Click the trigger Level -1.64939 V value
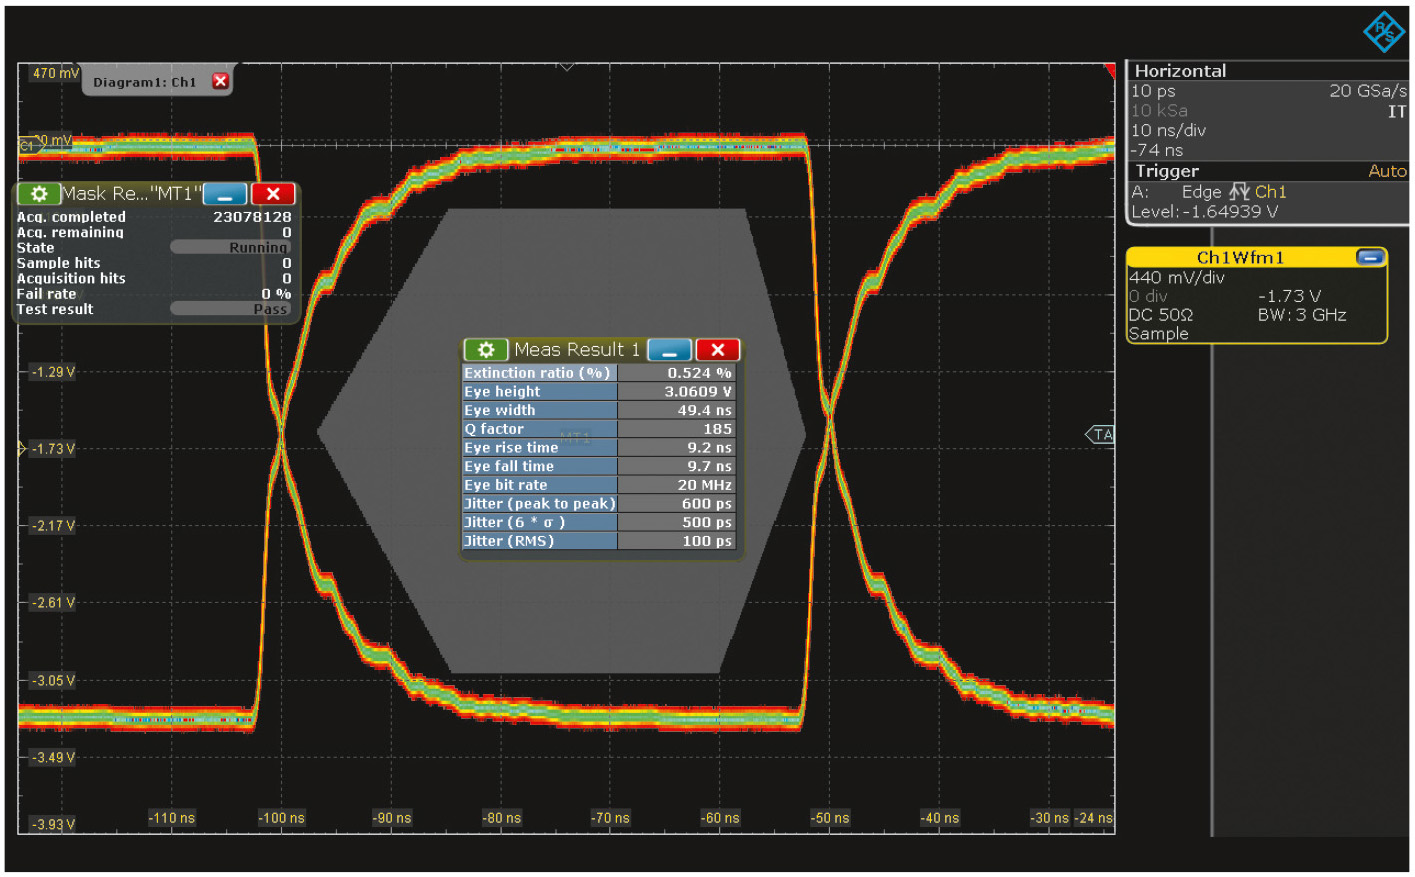The height and width of the screenshot is (877, 1415). click(1204, 211)
